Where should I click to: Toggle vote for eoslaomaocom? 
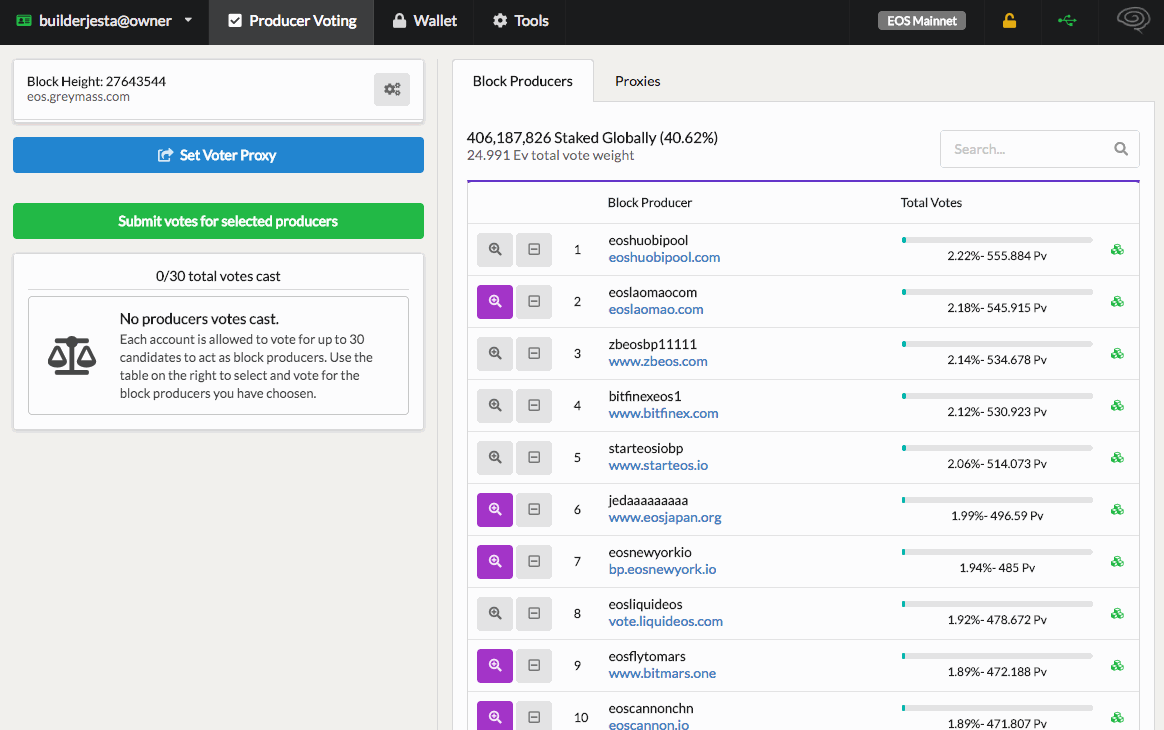(x=534, y=302)
